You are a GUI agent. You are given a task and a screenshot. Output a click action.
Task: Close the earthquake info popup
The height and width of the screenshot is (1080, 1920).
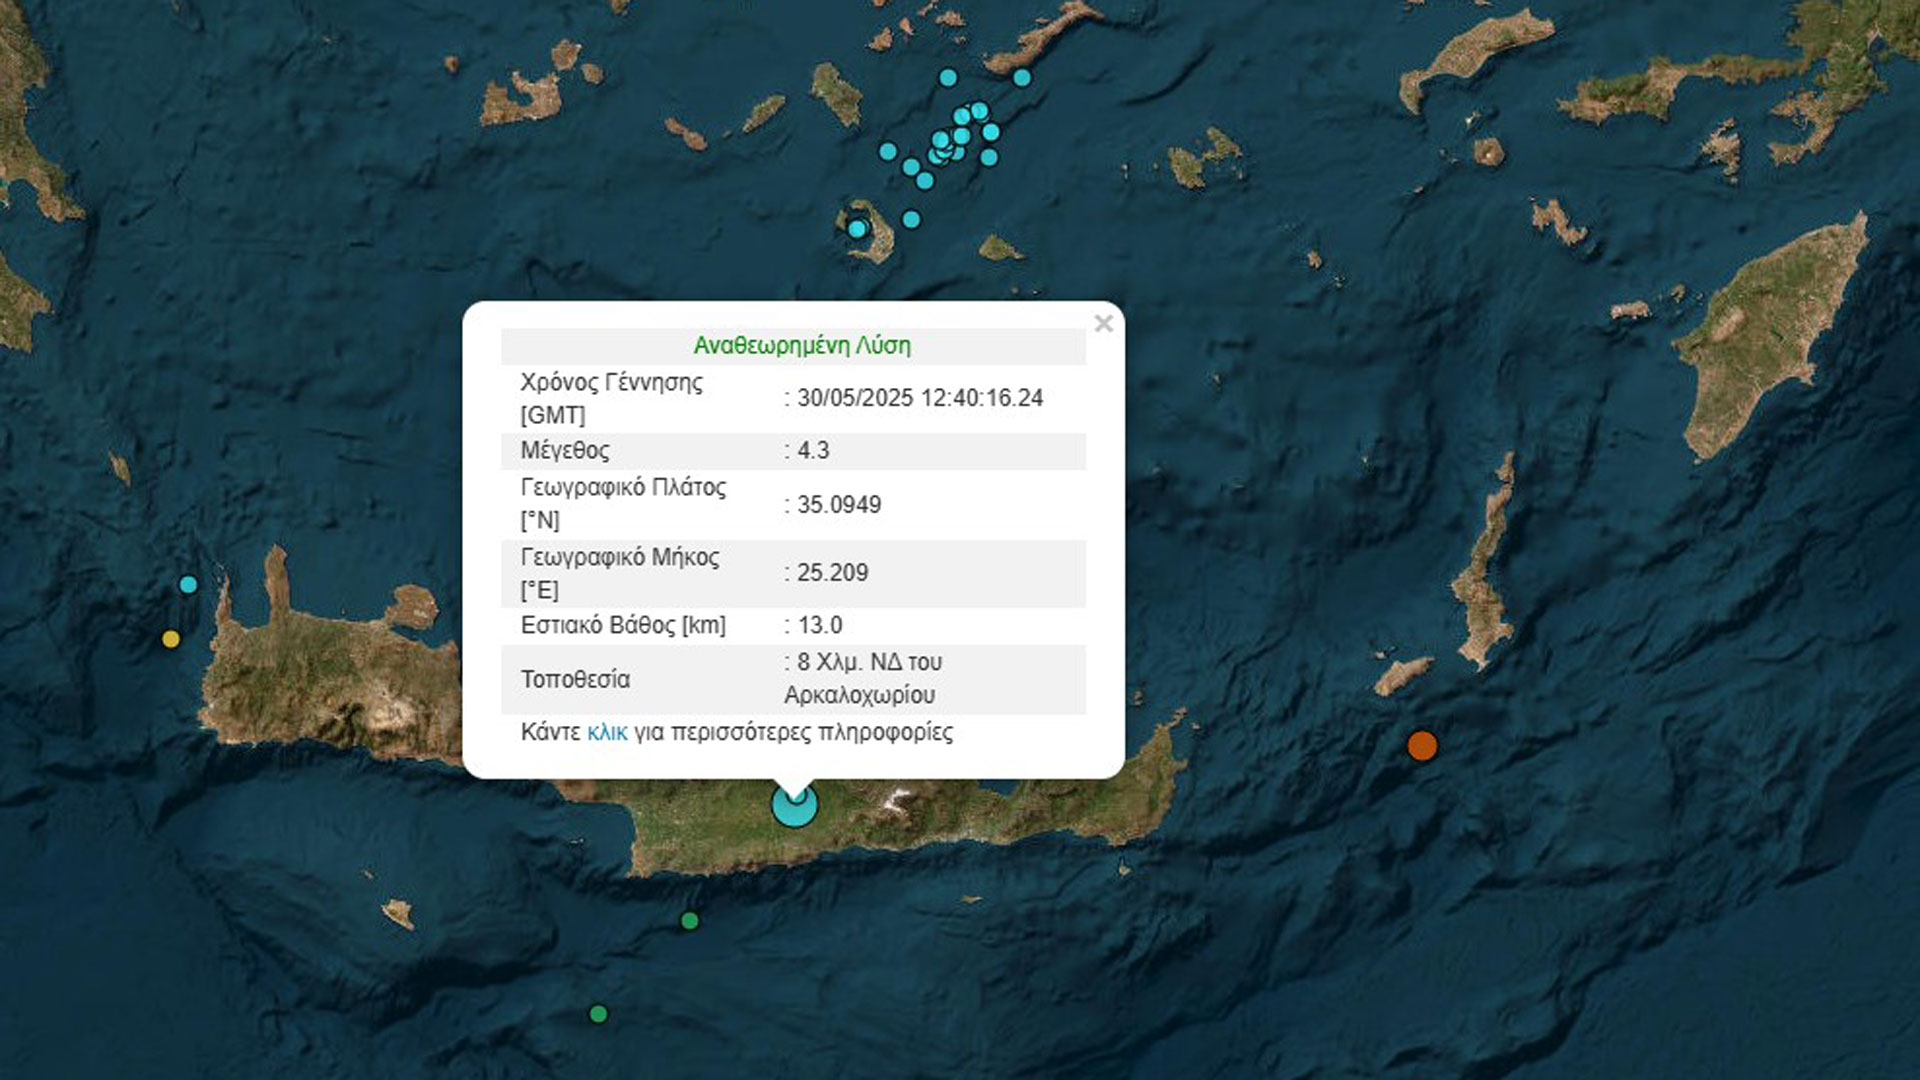(x=1103, y=323)
